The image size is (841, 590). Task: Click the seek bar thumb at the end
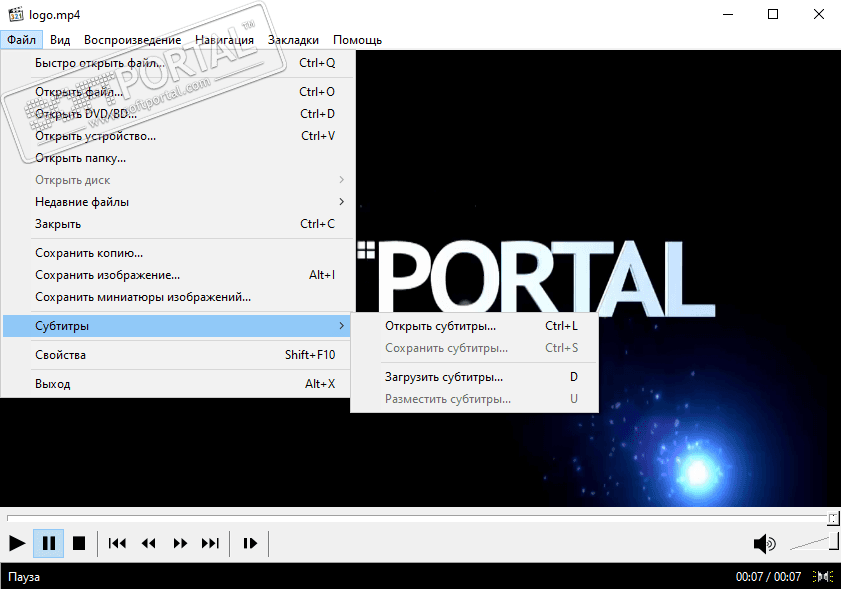click(x=833, y=518)
